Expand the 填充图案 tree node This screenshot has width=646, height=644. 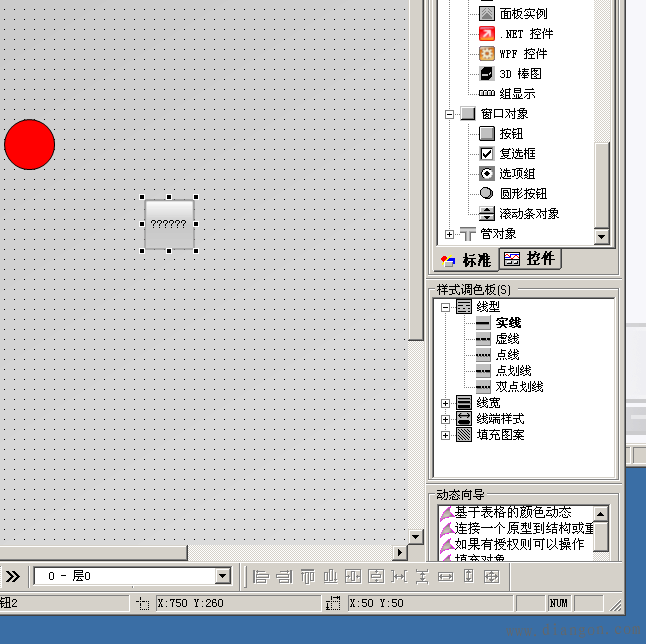click(x=445, y=436)
